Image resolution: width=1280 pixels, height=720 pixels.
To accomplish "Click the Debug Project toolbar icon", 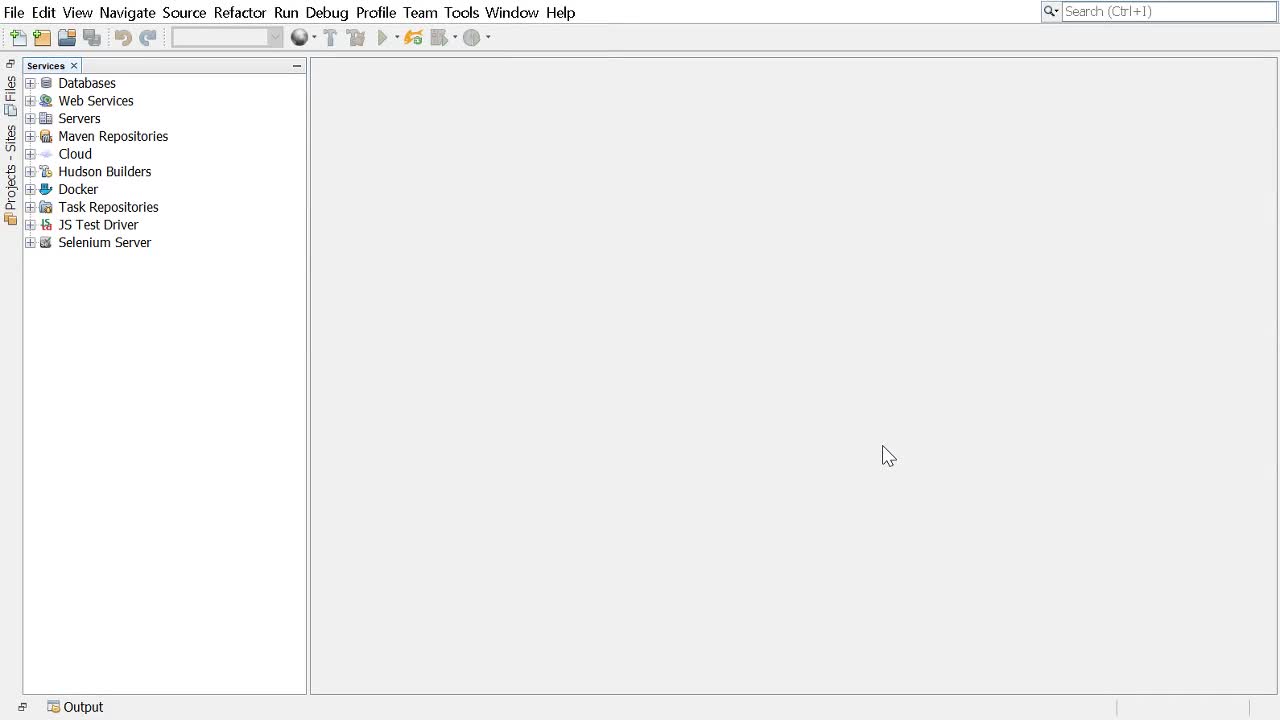I will [x=438, y=37].
